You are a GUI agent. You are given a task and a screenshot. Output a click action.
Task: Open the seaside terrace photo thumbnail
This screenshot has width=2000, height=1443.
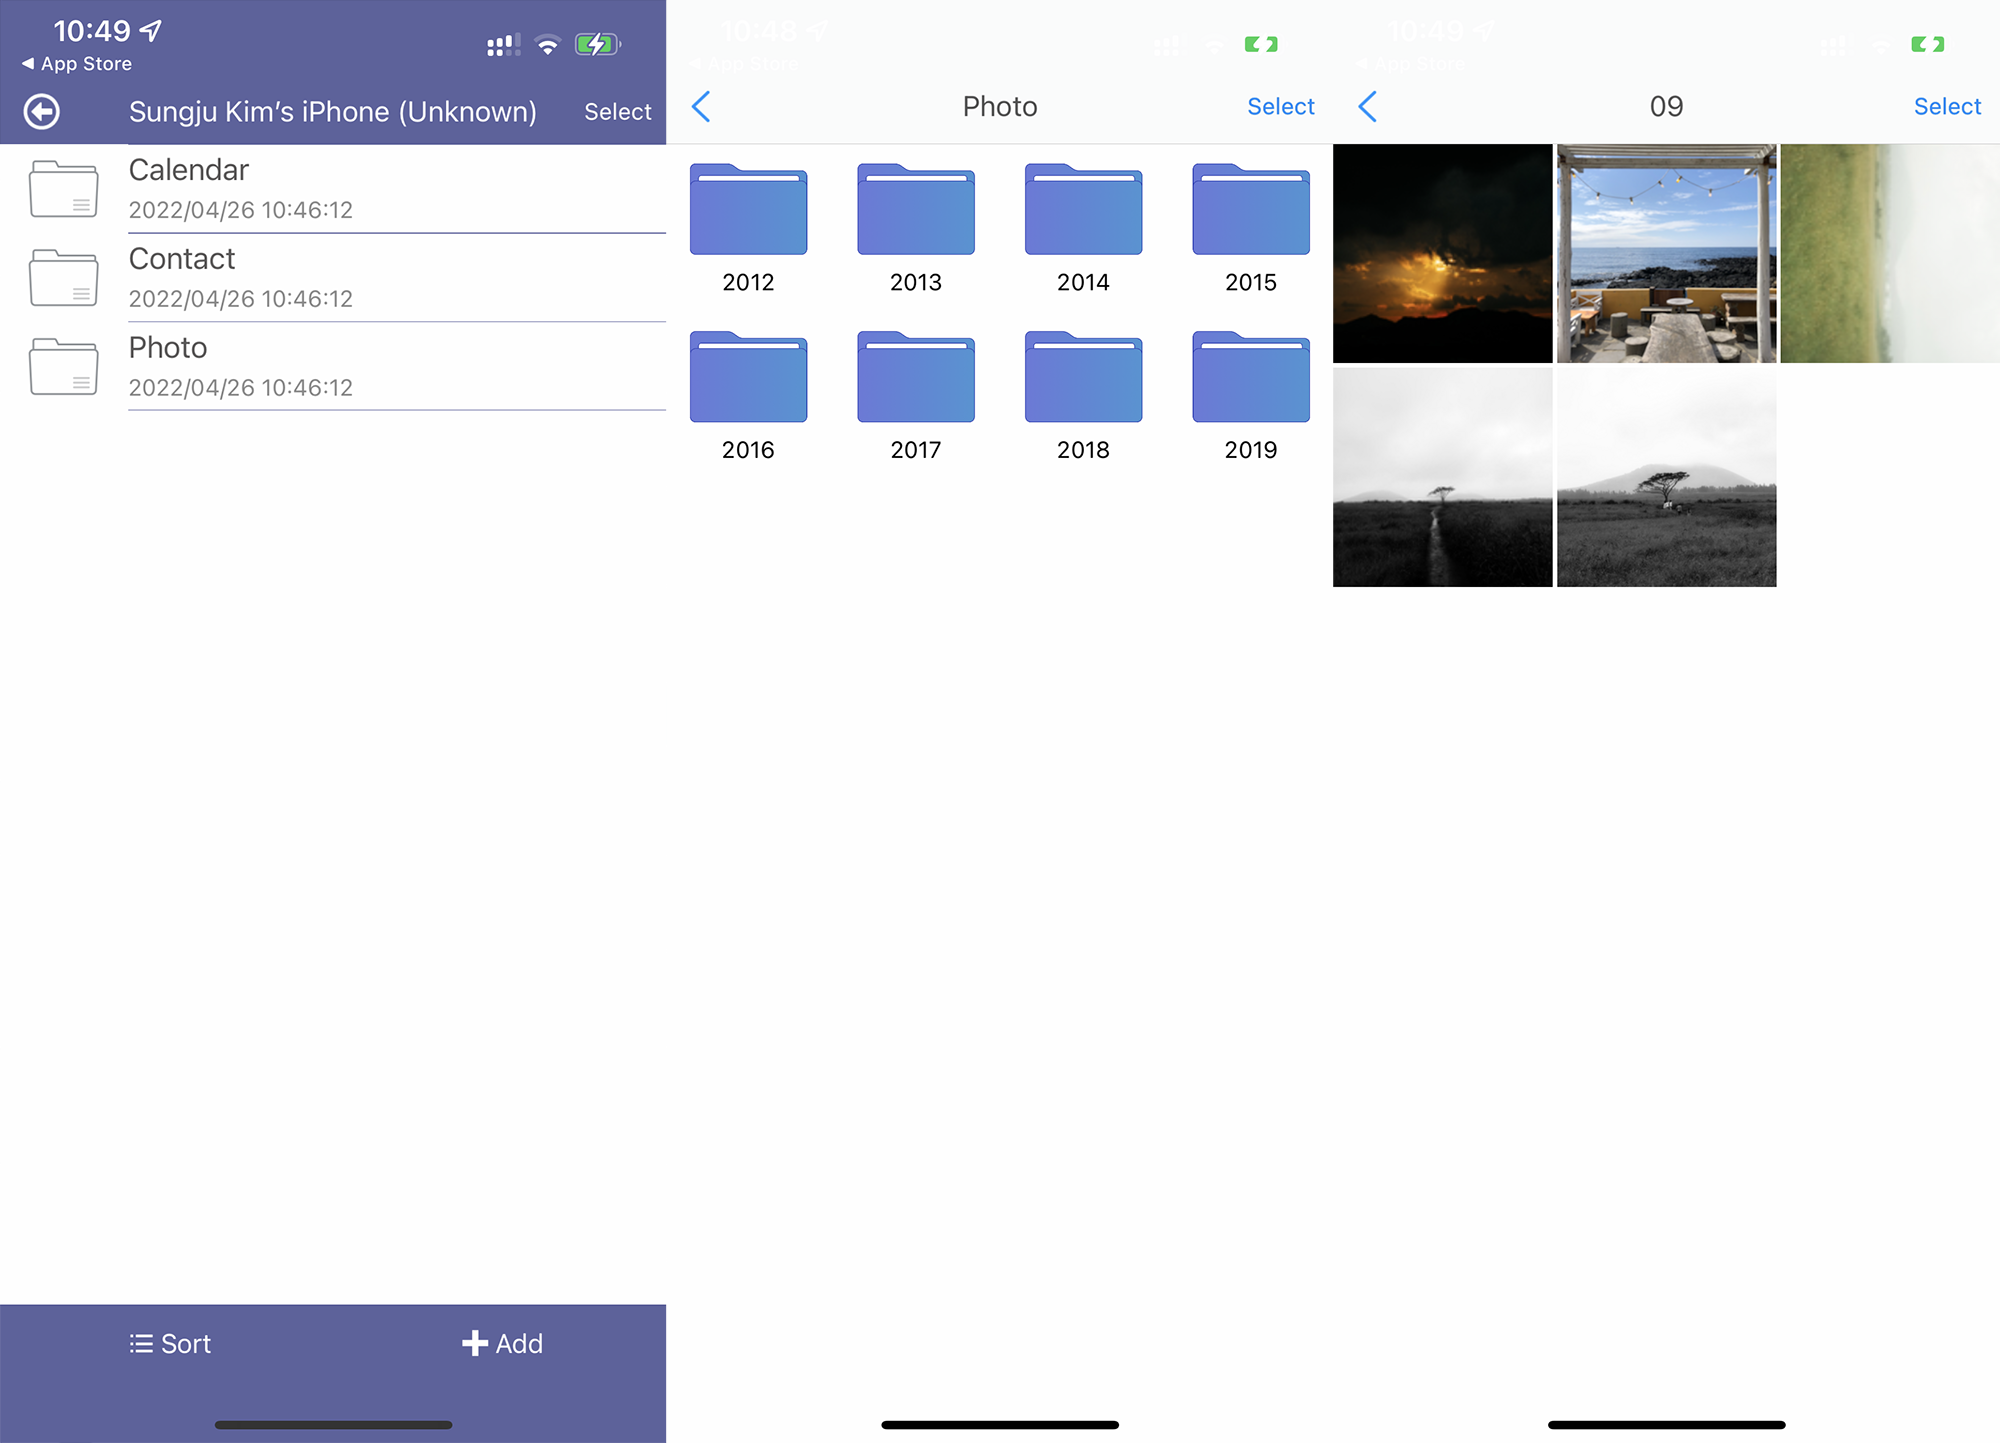(x=1666, y=253)
